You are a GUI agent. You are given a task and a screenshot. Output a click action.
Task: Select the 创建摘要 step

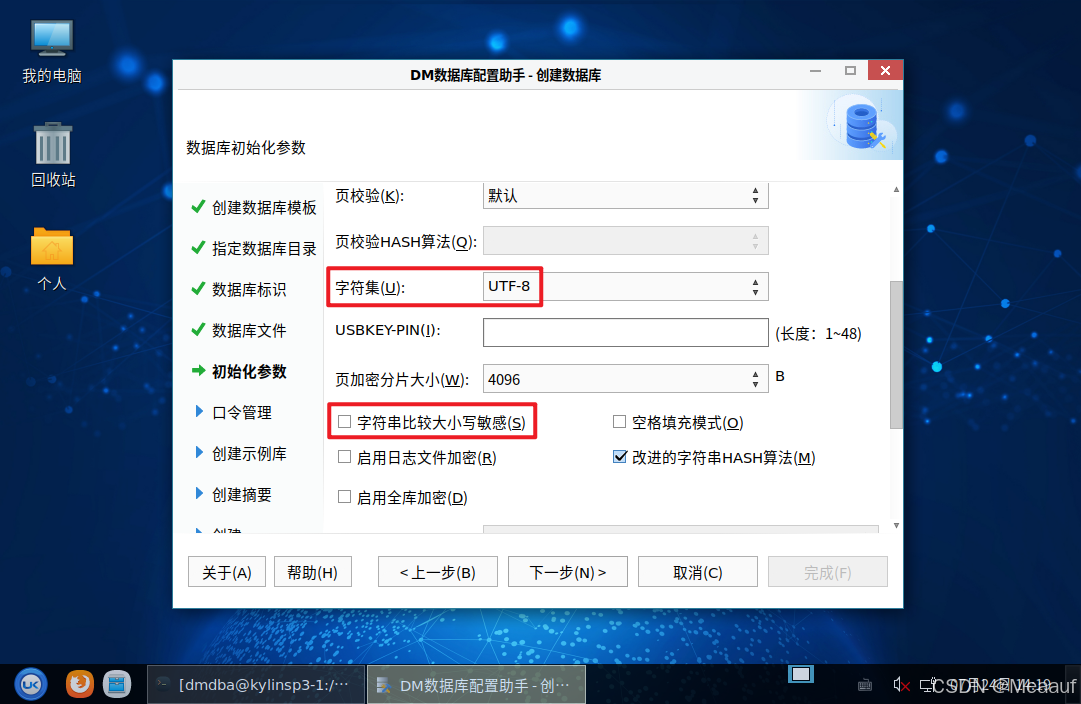[x=241, y=494]
